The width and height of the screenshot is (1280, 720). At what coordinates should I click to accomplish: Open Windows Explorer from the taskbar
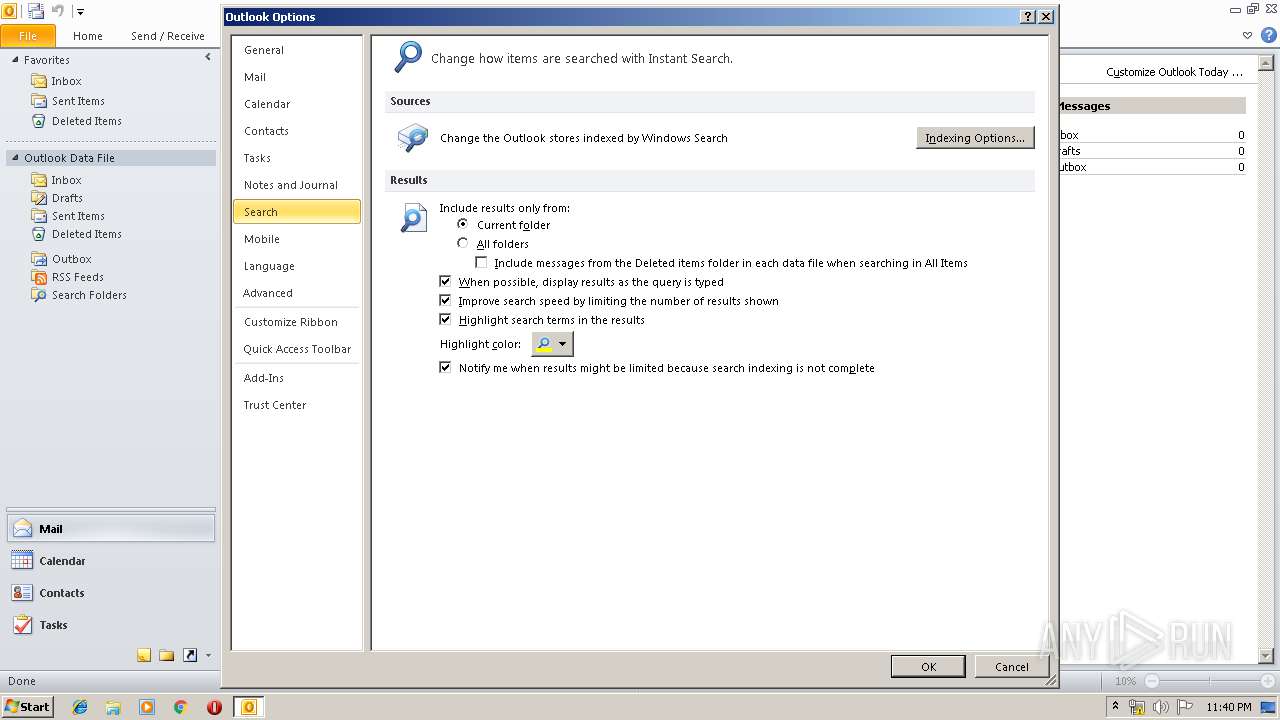coord(113,707)
